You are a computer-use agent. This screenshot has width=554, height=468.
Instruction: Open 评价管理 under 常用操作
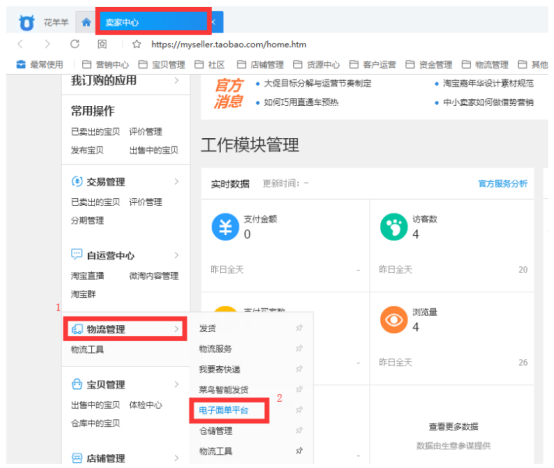pos(146,132)
